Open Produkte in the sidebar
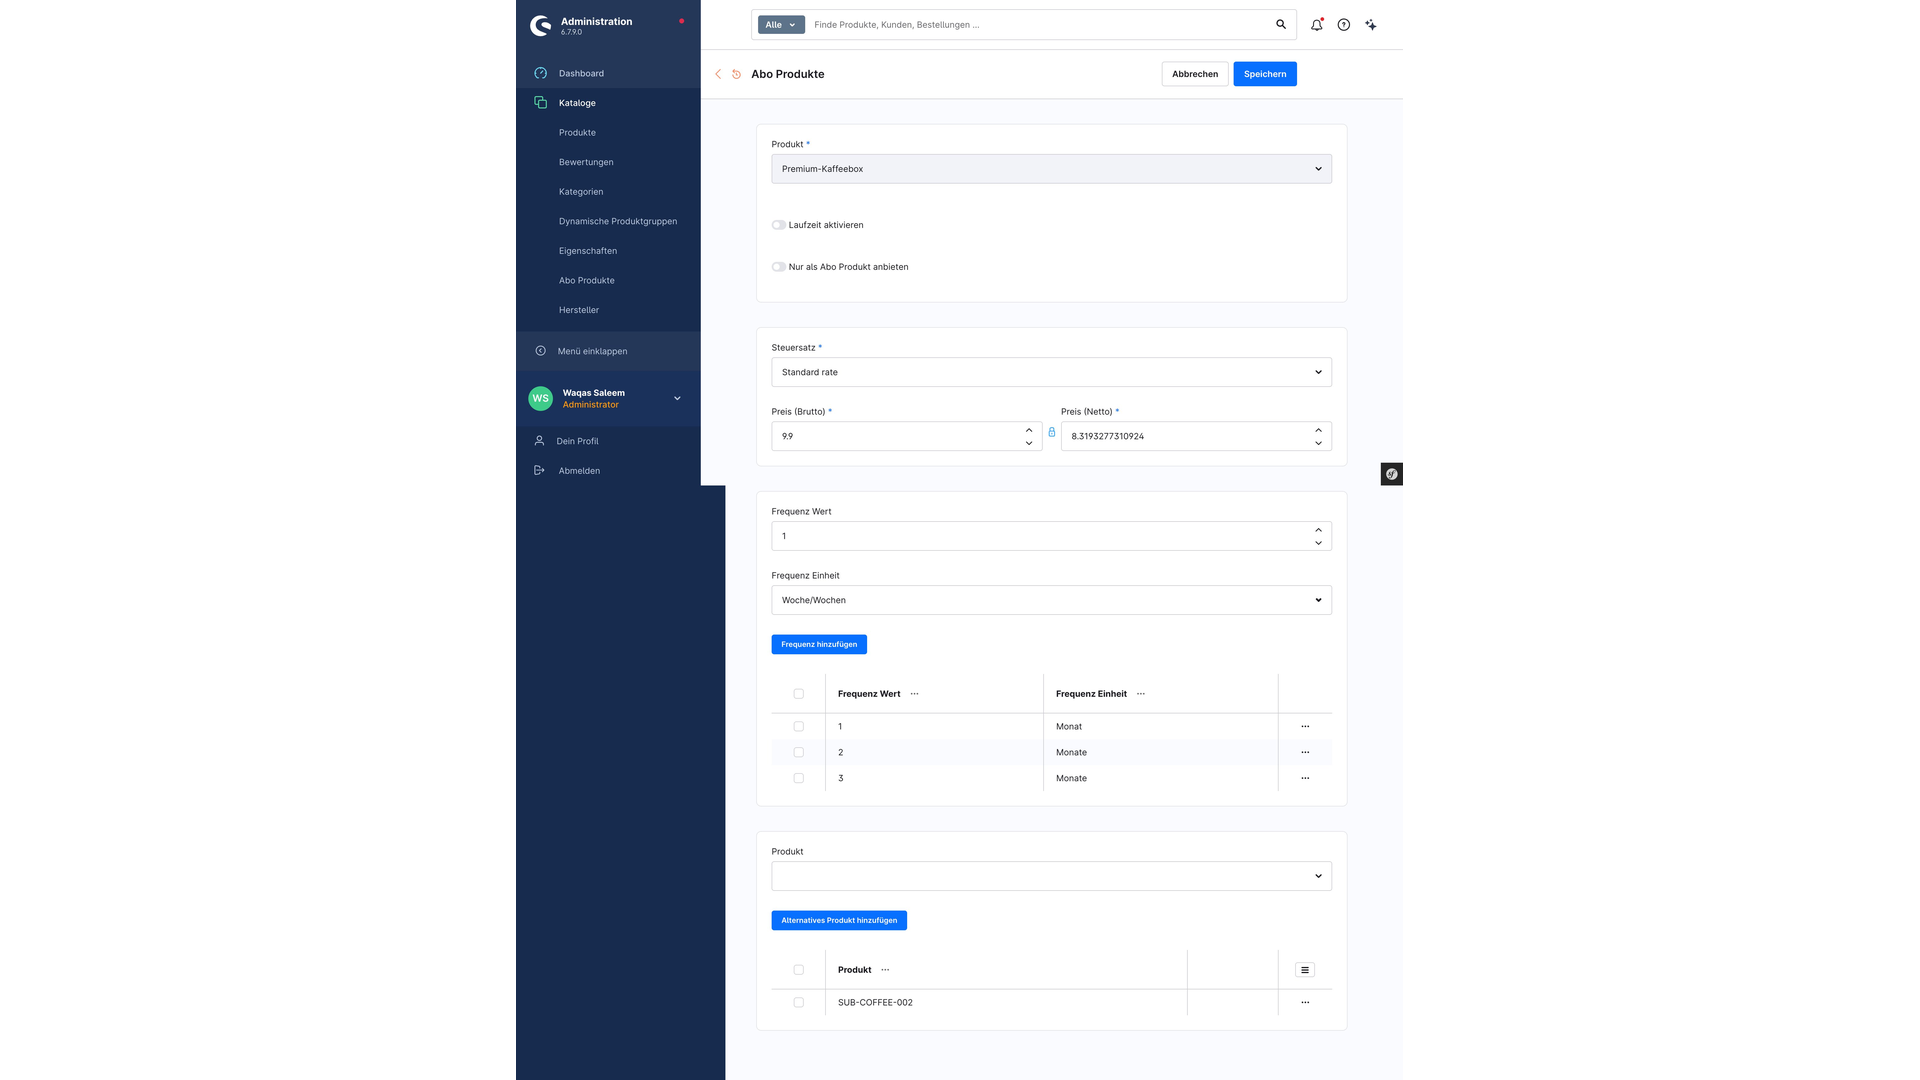Screen dimensions: 1920x1080 (x=577, y=132)
